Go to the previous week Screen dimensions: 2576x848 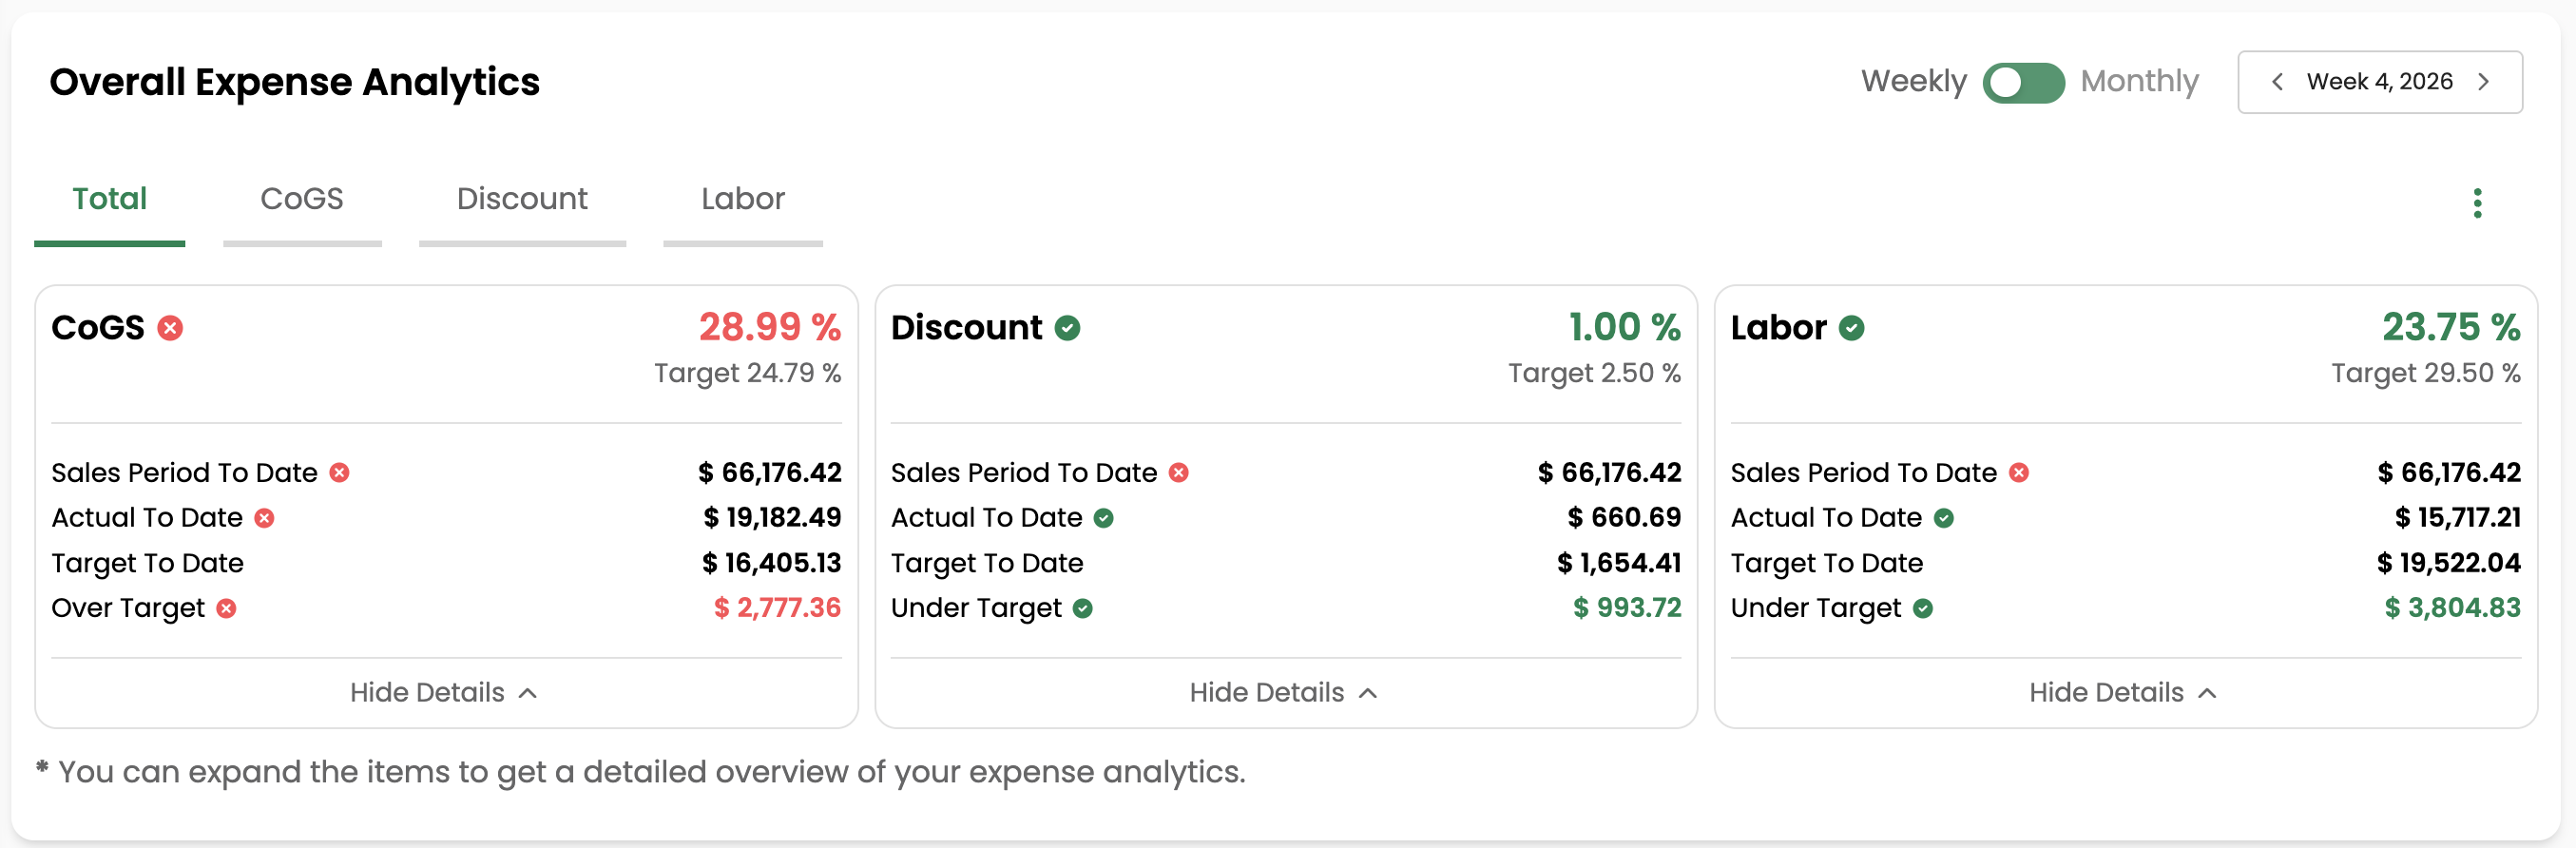(2278, 82)
